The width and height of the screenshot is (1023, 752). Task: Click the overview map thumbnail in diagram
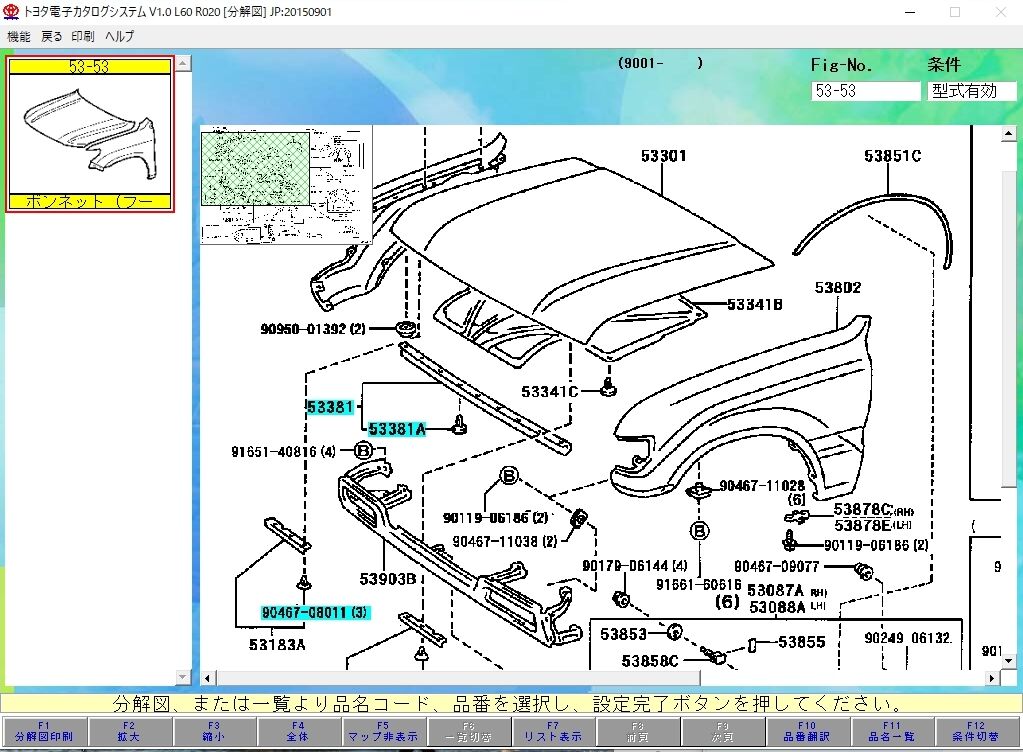(286, 185)
